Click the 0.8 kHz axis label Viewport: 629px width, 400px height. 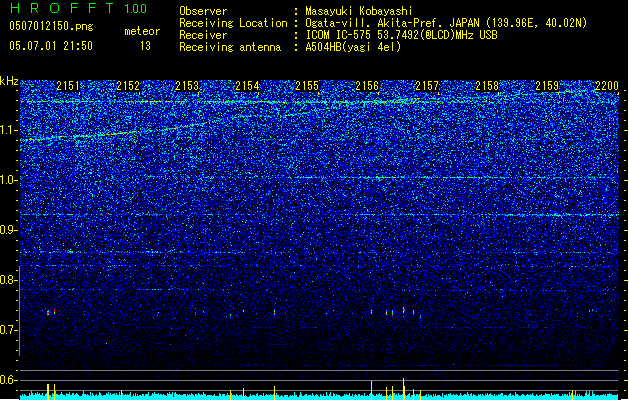pos(9,280)
